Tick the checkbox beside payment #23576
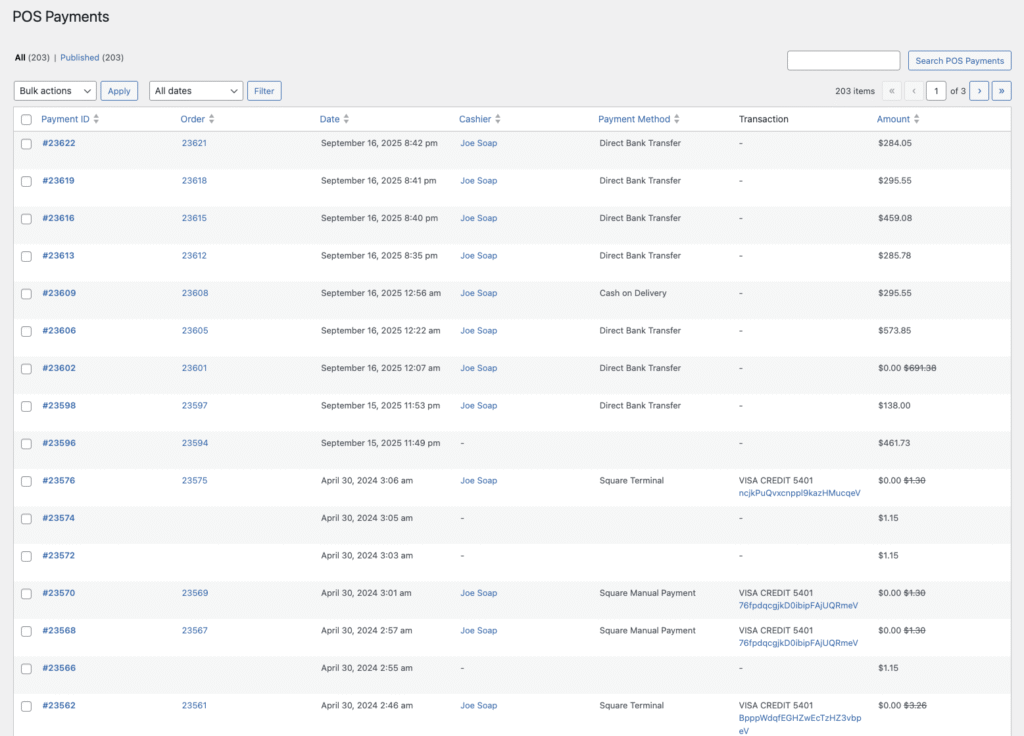 point(27,481)
